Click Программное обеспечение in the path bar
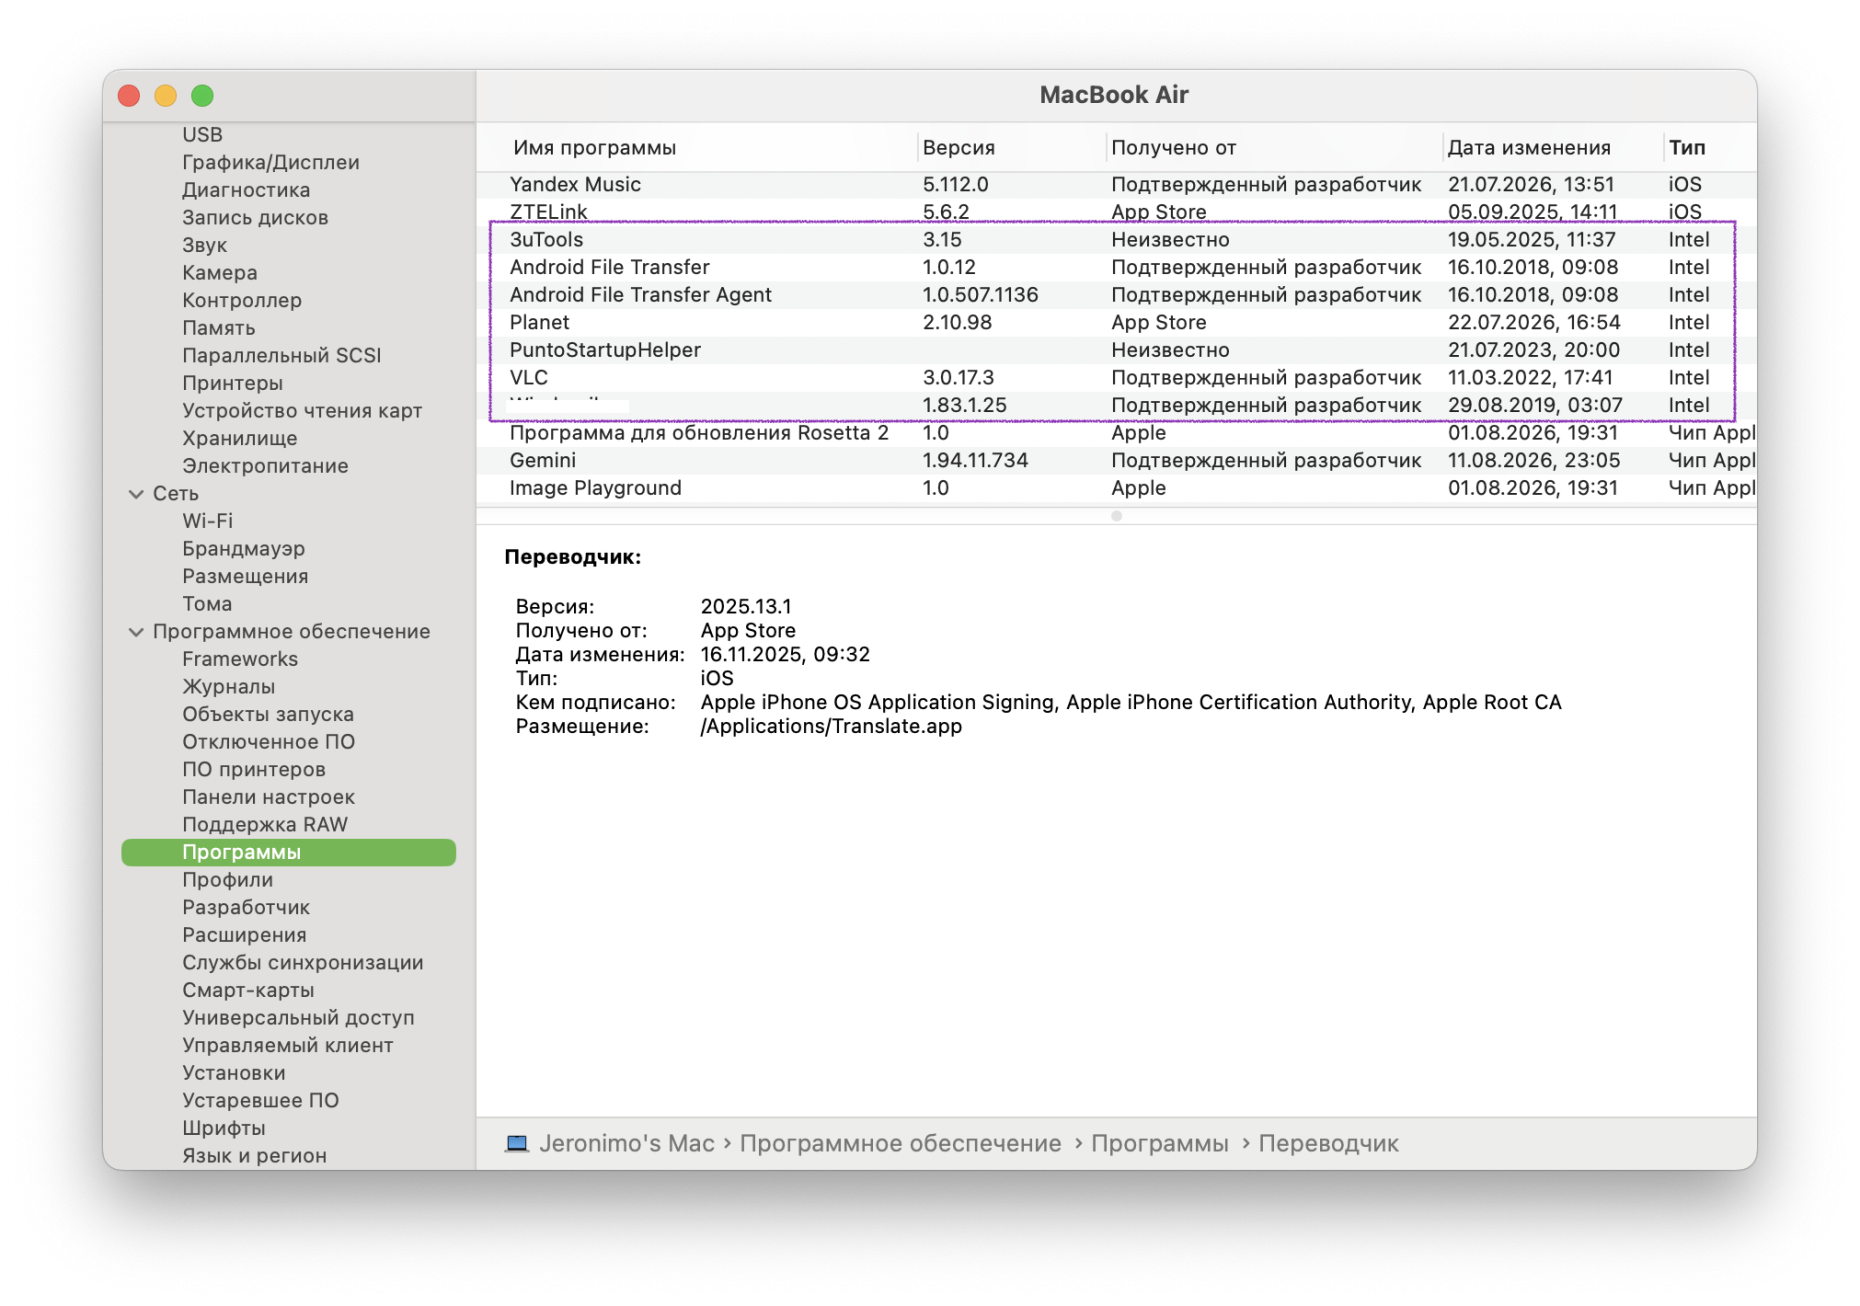The width and height of the screenshot is (1860, 1306). pos(900,1143)
